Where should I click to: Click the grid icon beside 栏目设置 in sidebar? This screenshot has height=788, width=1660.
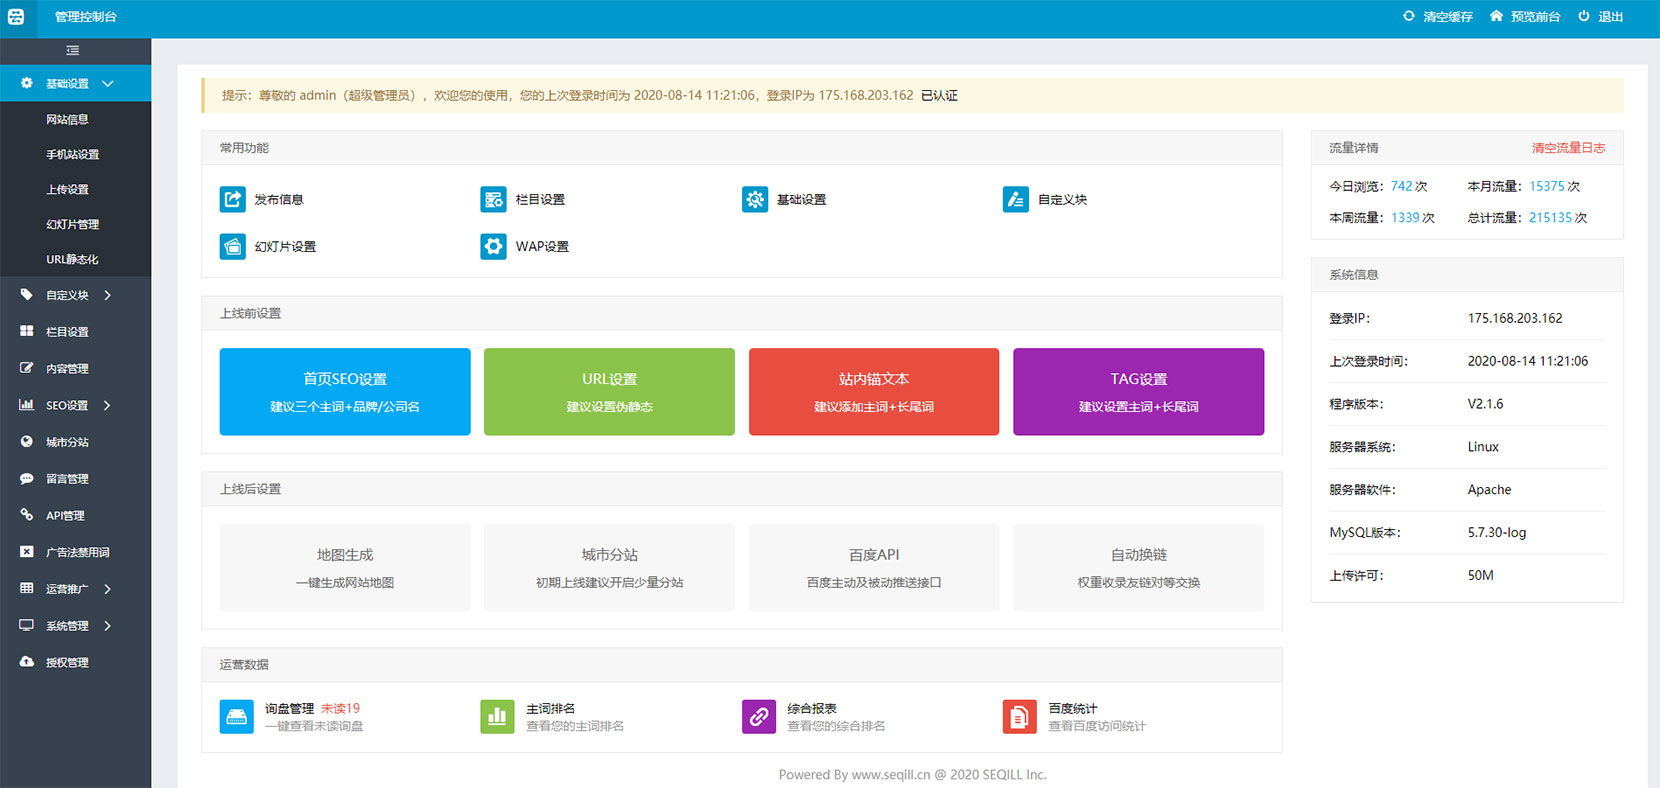pyautogui.click(x=27, y=331)
